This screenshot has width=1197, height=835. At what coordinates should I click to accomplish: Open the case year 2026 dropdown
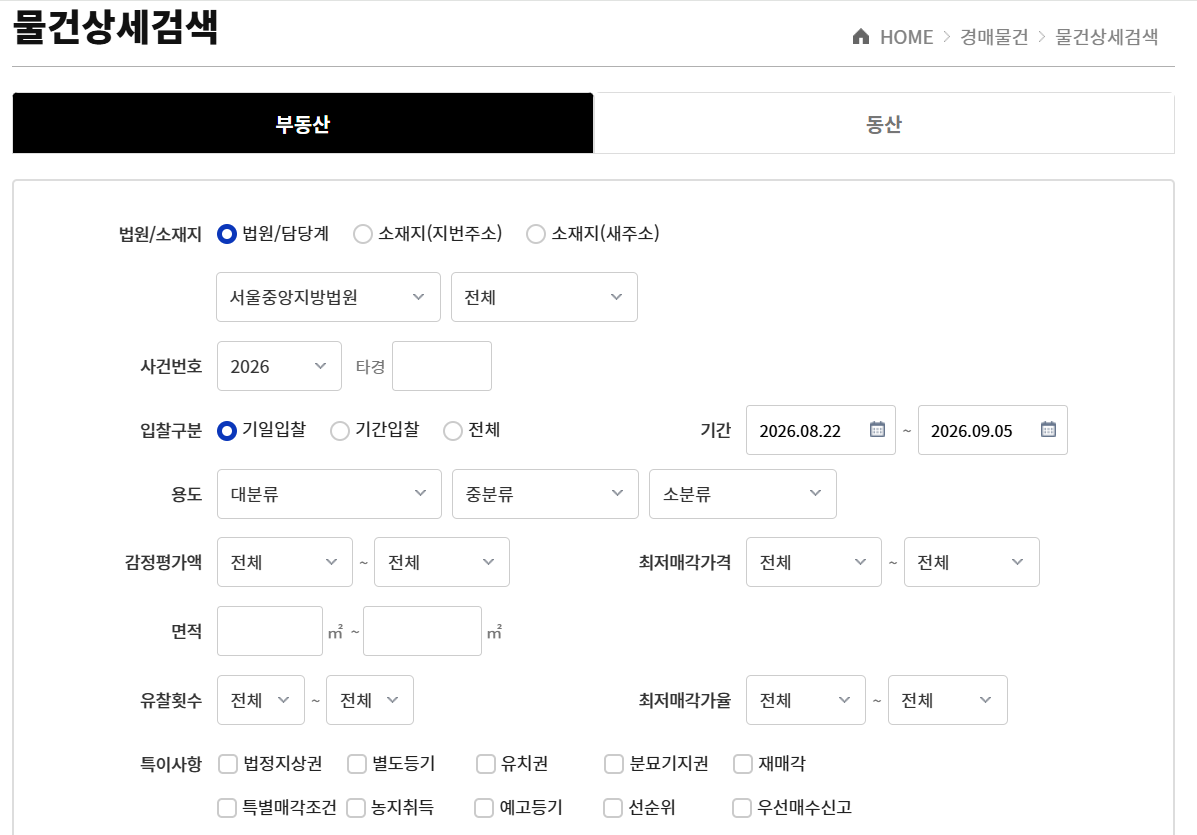point(279,366)
